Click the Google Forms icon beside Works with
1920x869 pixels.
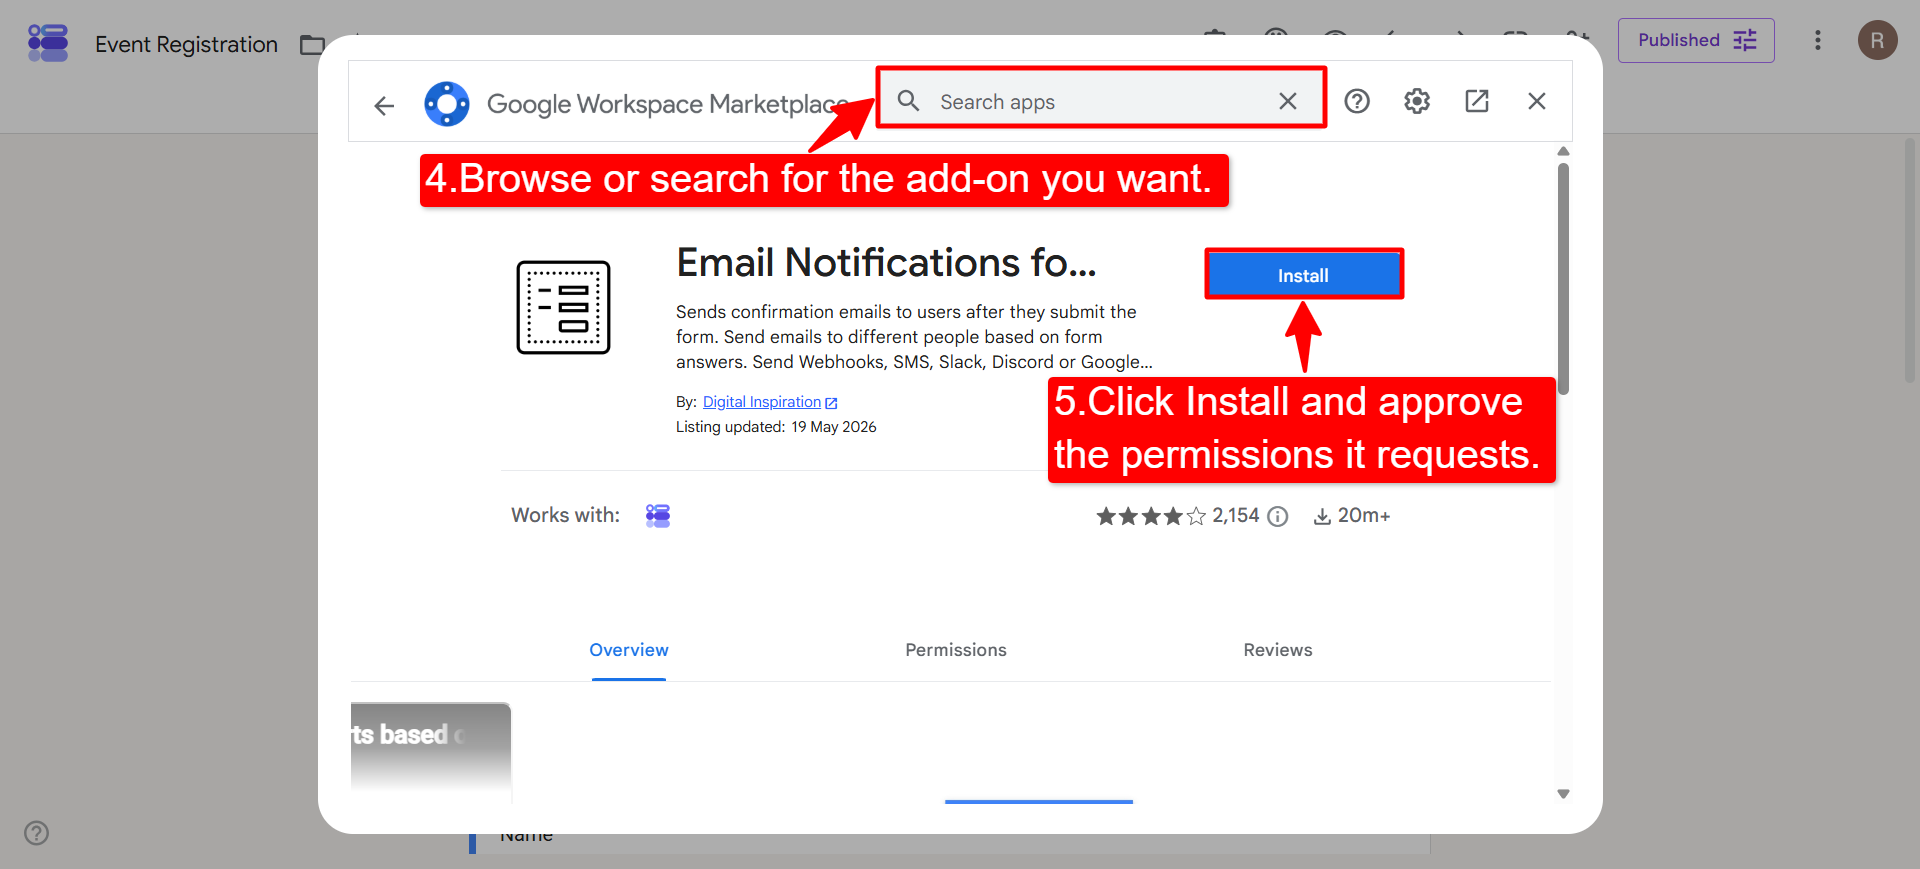click(658, 515)
